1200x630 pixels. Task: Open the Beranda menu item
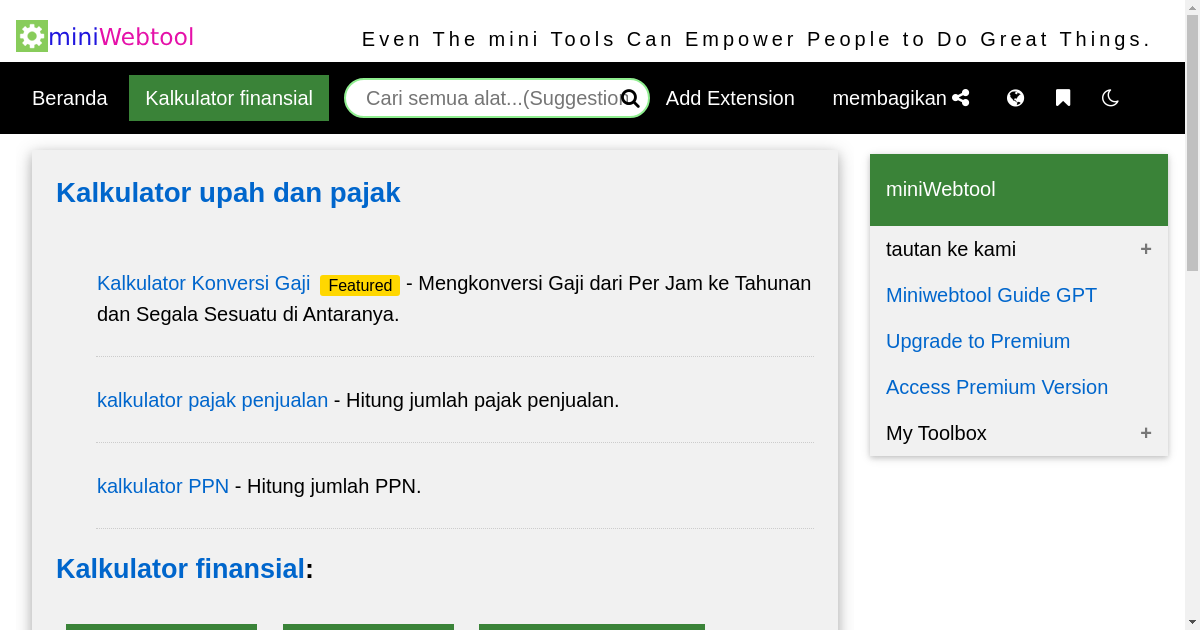pos(70,98)
